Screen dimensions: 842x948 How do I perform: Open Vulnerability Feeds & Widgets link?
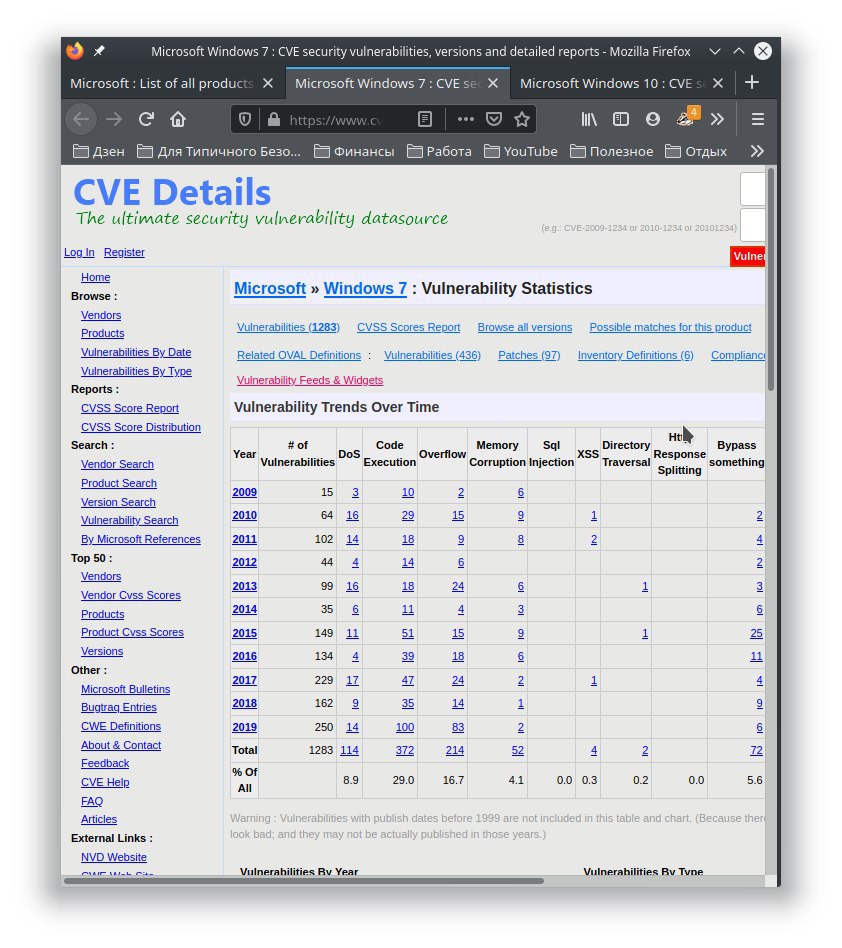[310, 380]
